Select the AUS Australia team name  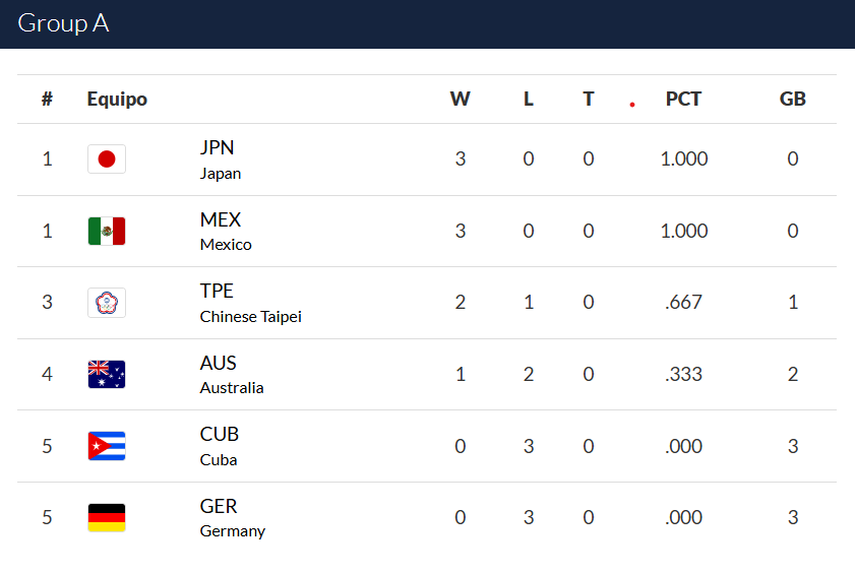[x=231, y=374]
